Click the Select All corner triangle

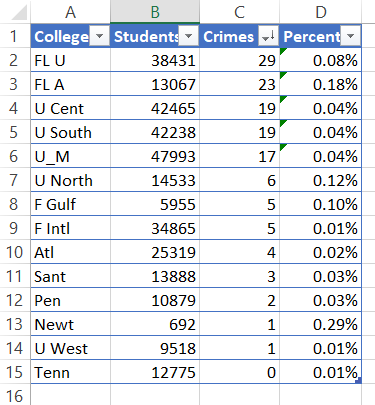pos(19,13)
